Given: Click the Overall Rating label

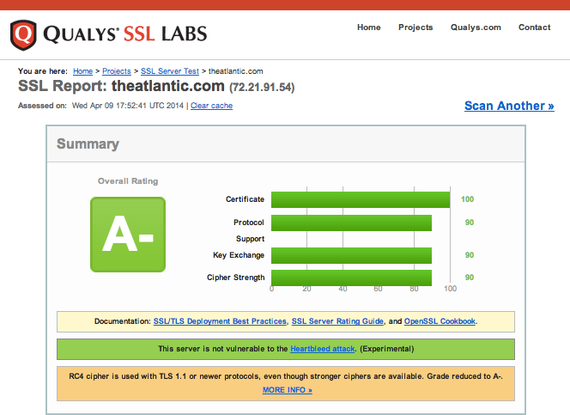Looking at the screenshot, I should pyautogui.click(x=128, y=181).
